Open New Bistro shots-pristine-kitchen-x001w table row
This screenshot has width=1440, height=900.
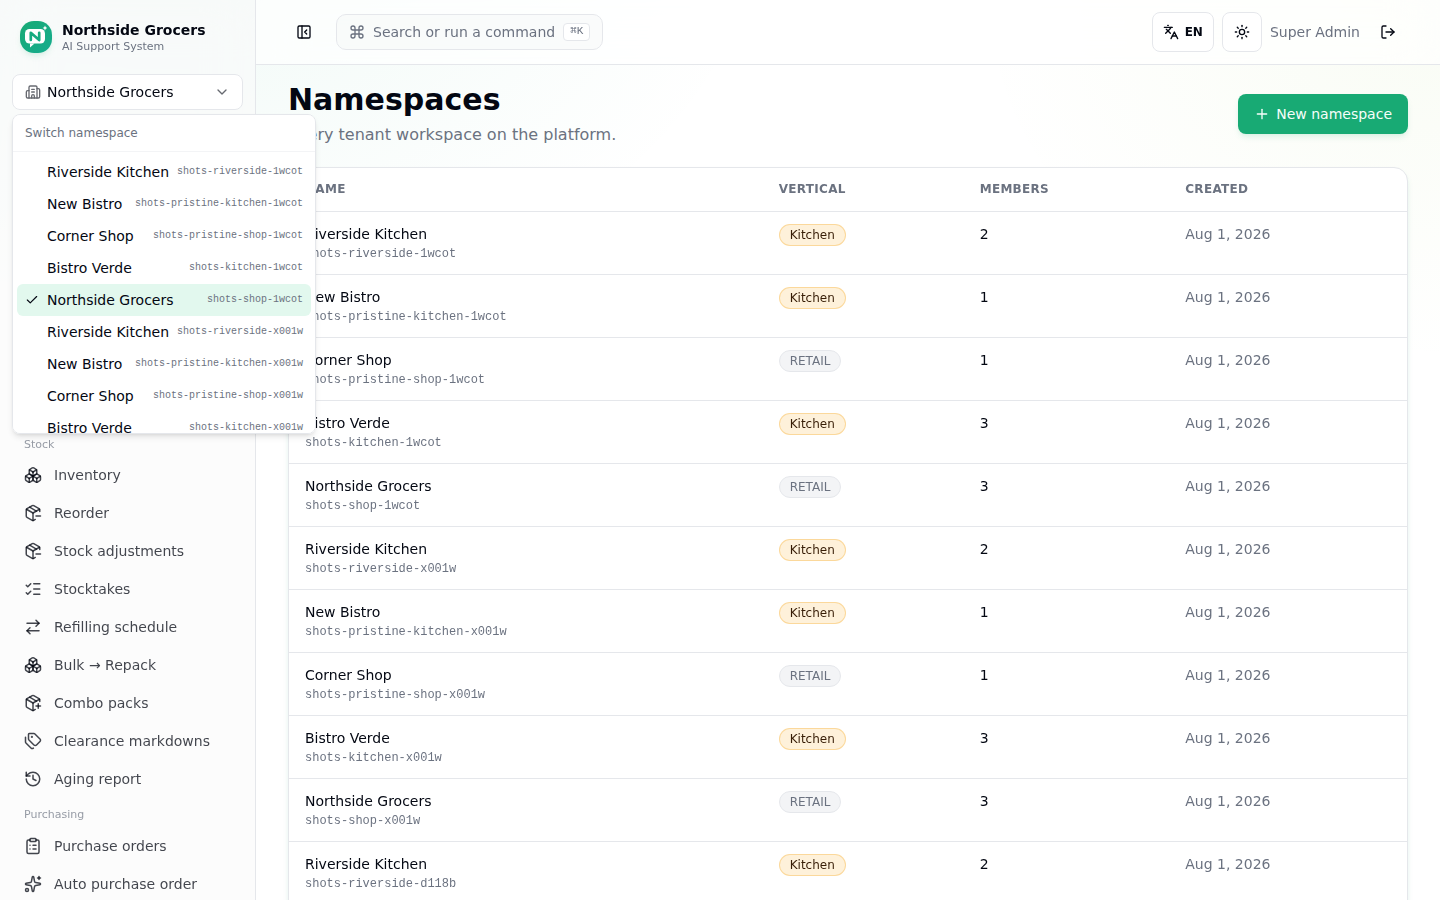[847, 621]
